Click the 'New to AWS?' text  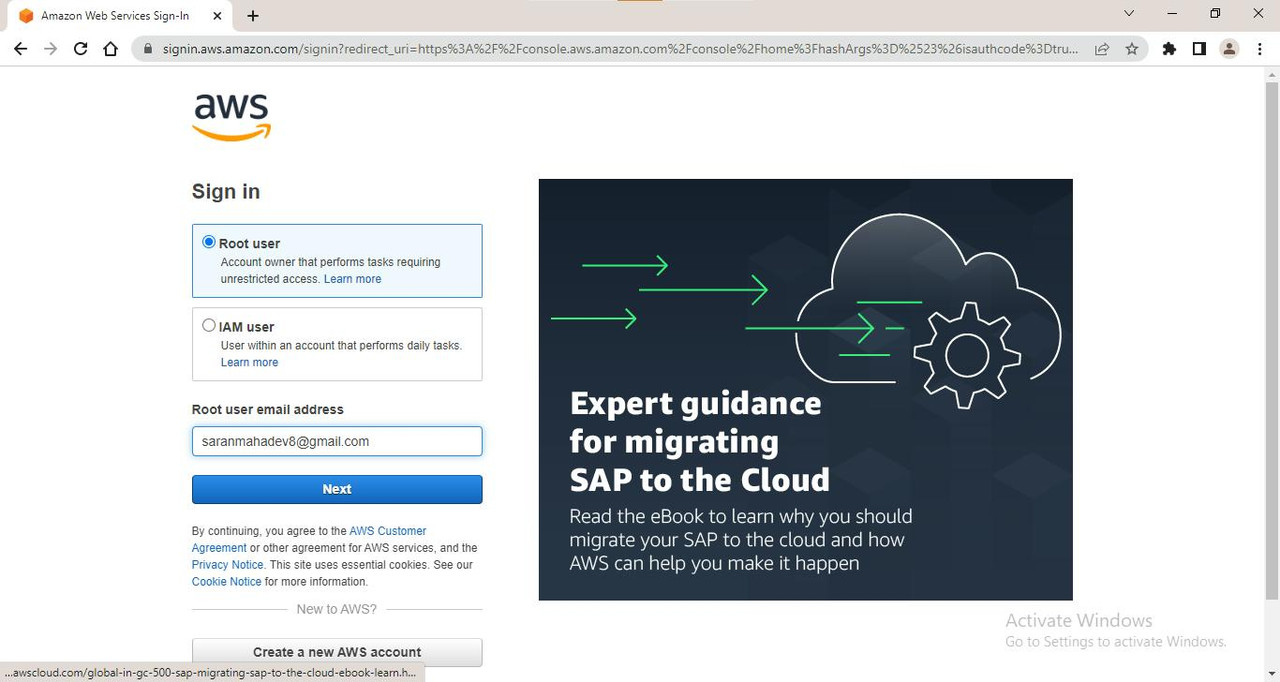click(x=337, y=608)
